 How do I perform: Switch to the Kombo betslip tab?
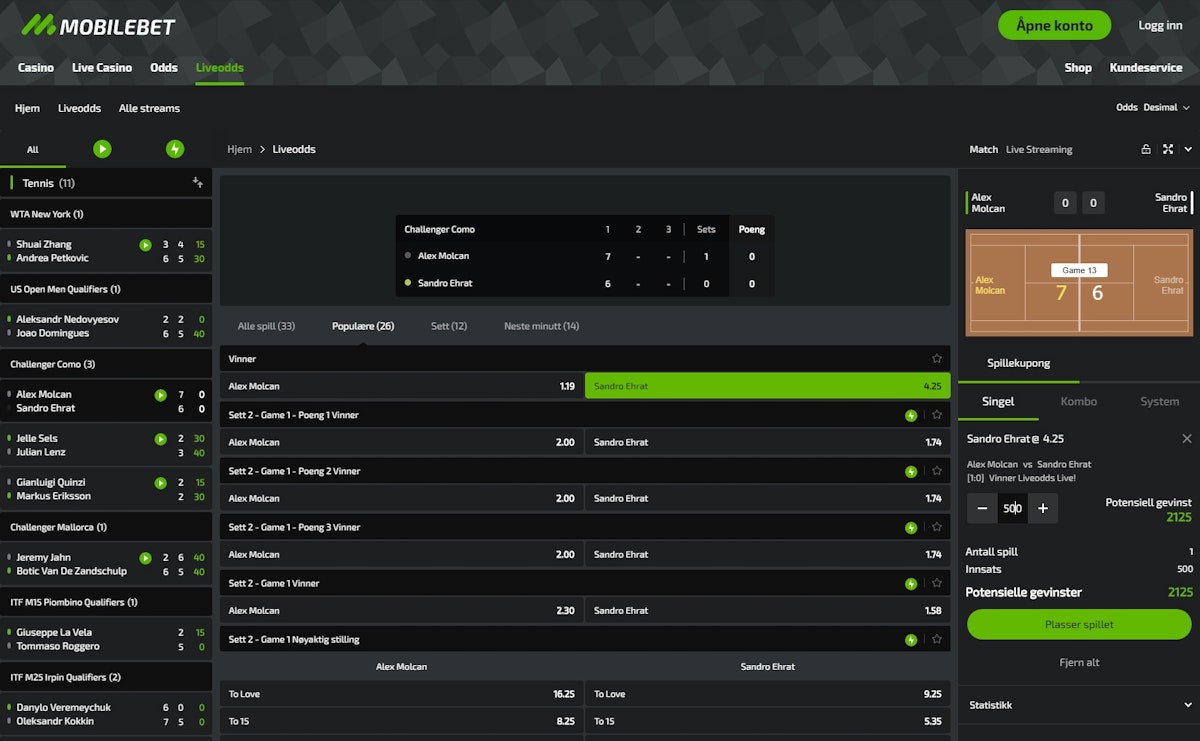coord(1078,401)
